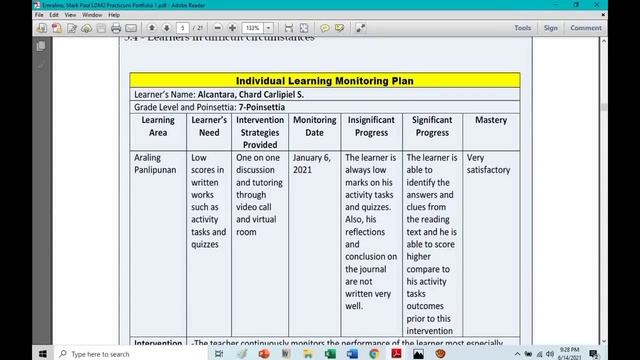Close the document with menu bar X
Viewport: 640px width, 360px height.
pyautogui.click(x=603, y=15)
